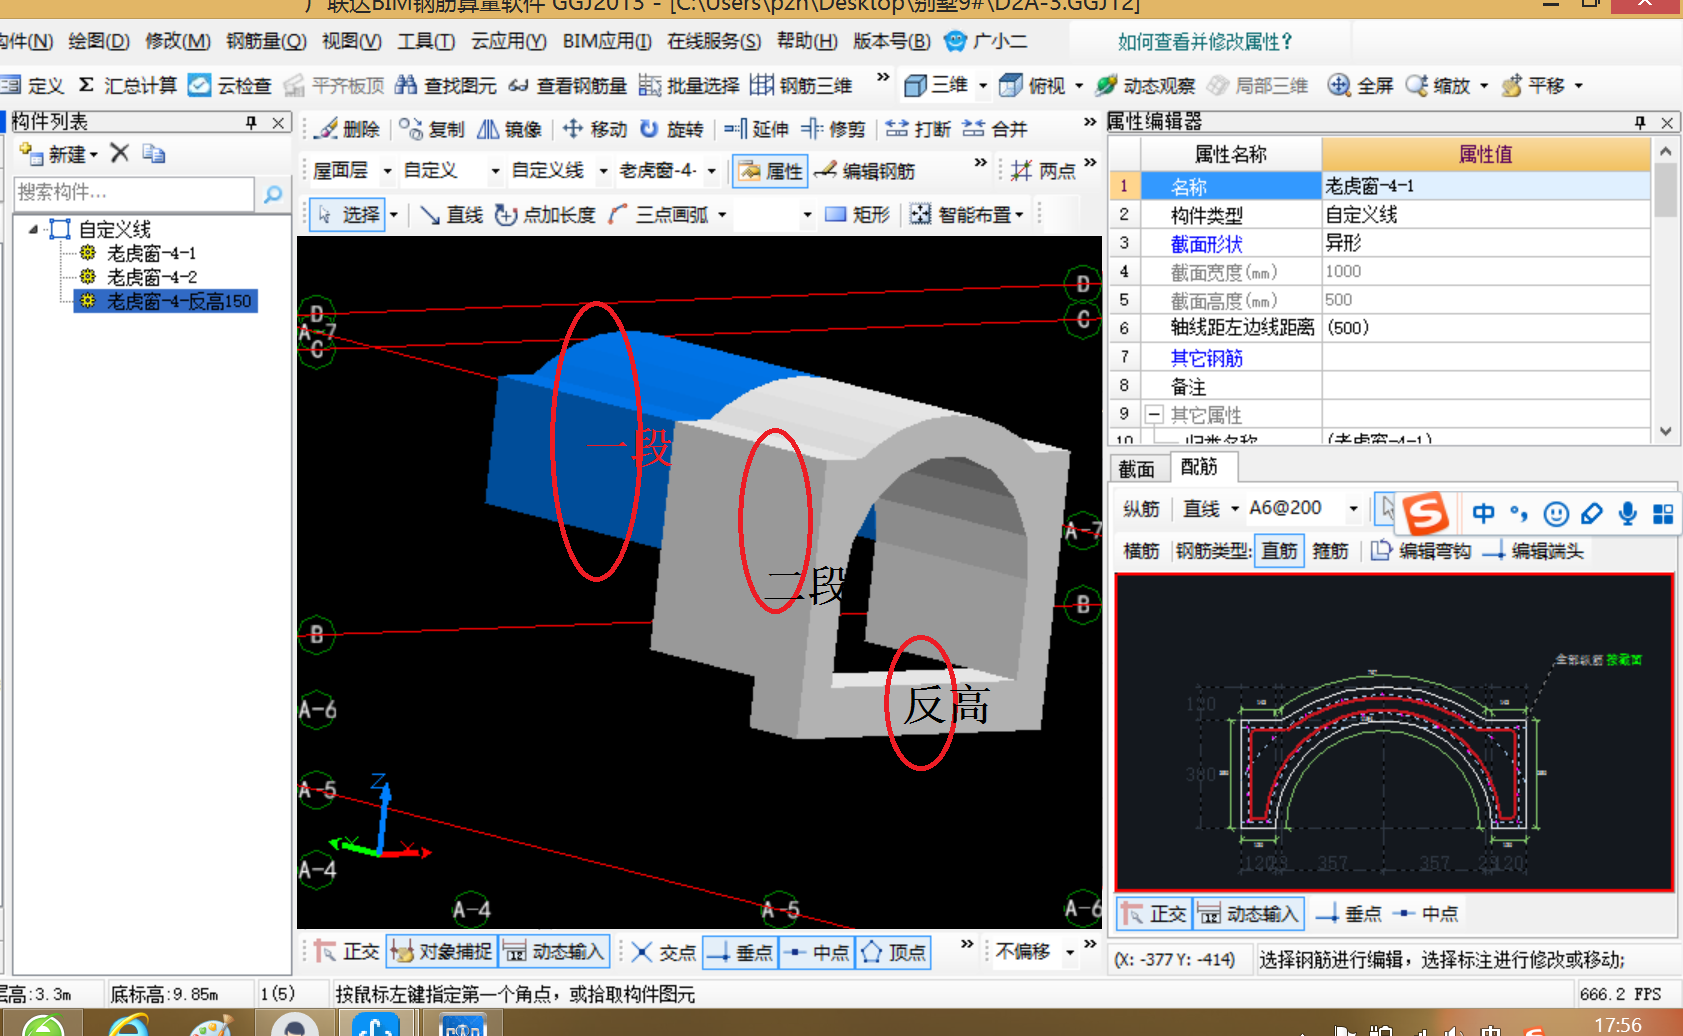This screenshot has width=1683, height=1036.
Task: Toggle 动态输入 in main drawing bar
Action: [555, 952]
